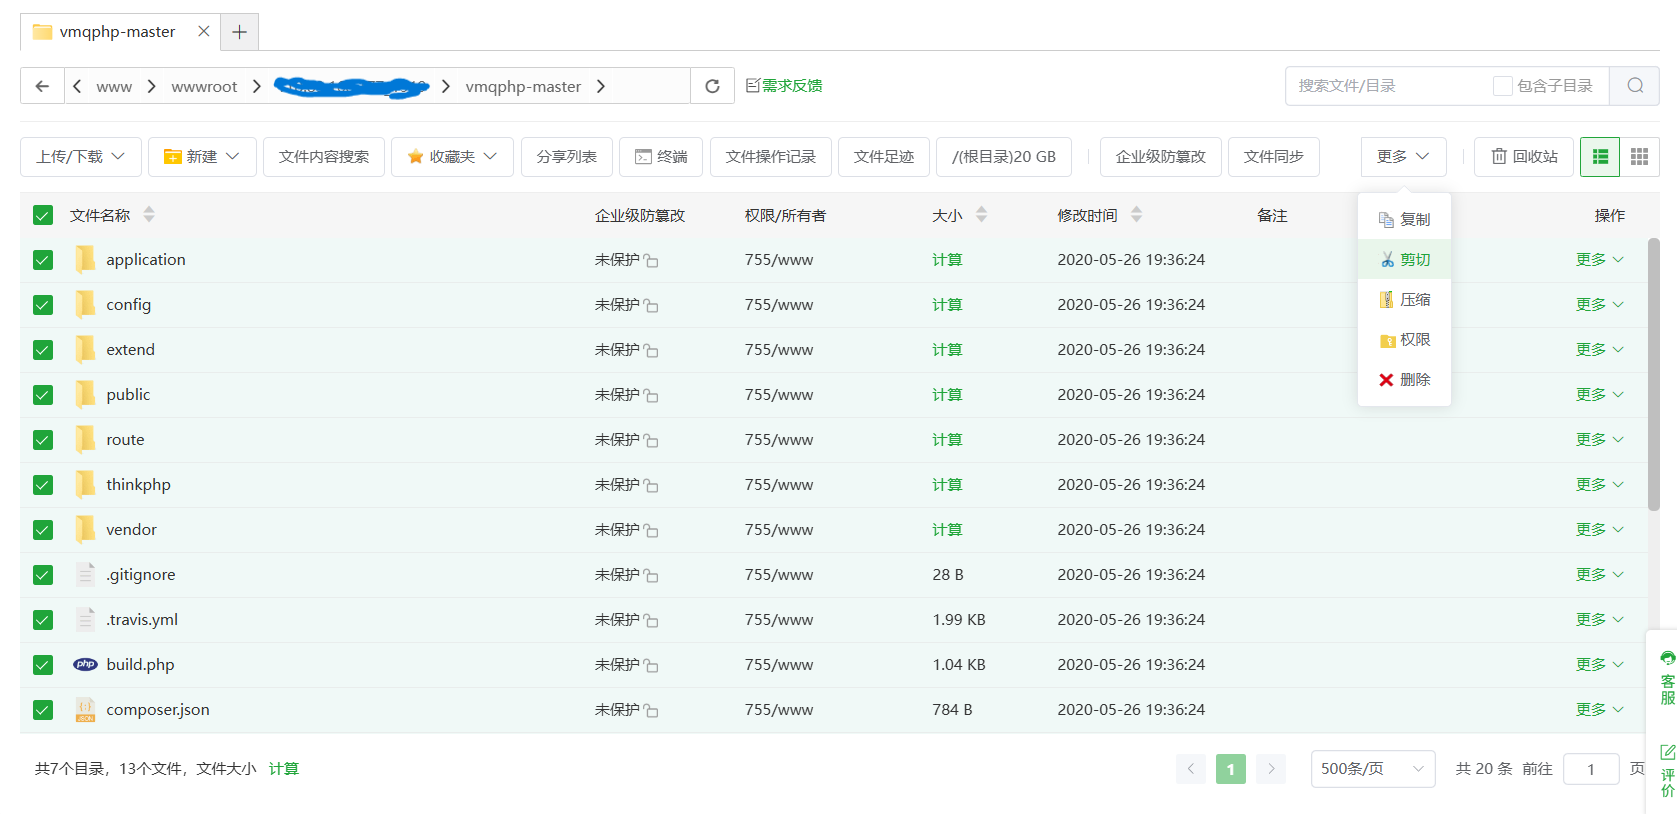Click the search magnifier icon
The height and width of the screenshot is (814, 1677).
pos(1634,86)
